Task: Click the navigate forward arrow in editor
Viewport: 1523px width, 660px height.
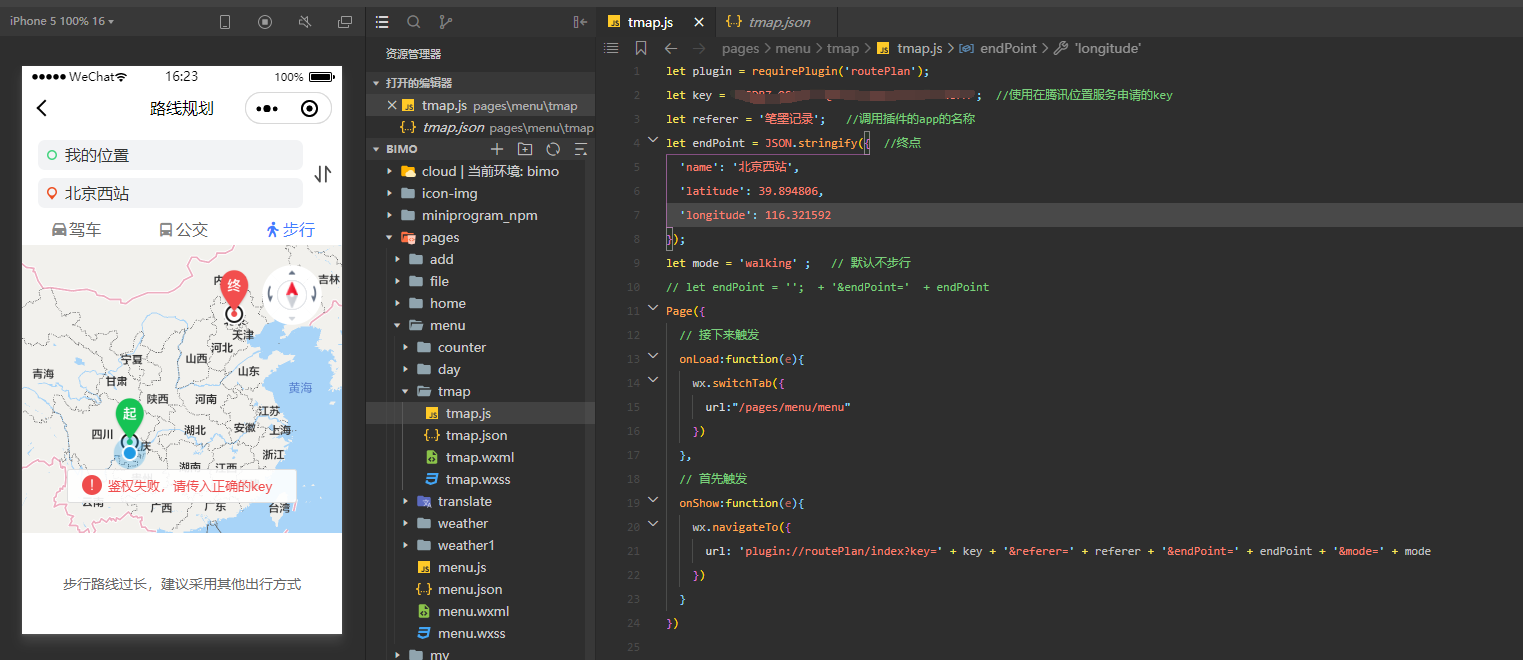Action: coord(700,48)
